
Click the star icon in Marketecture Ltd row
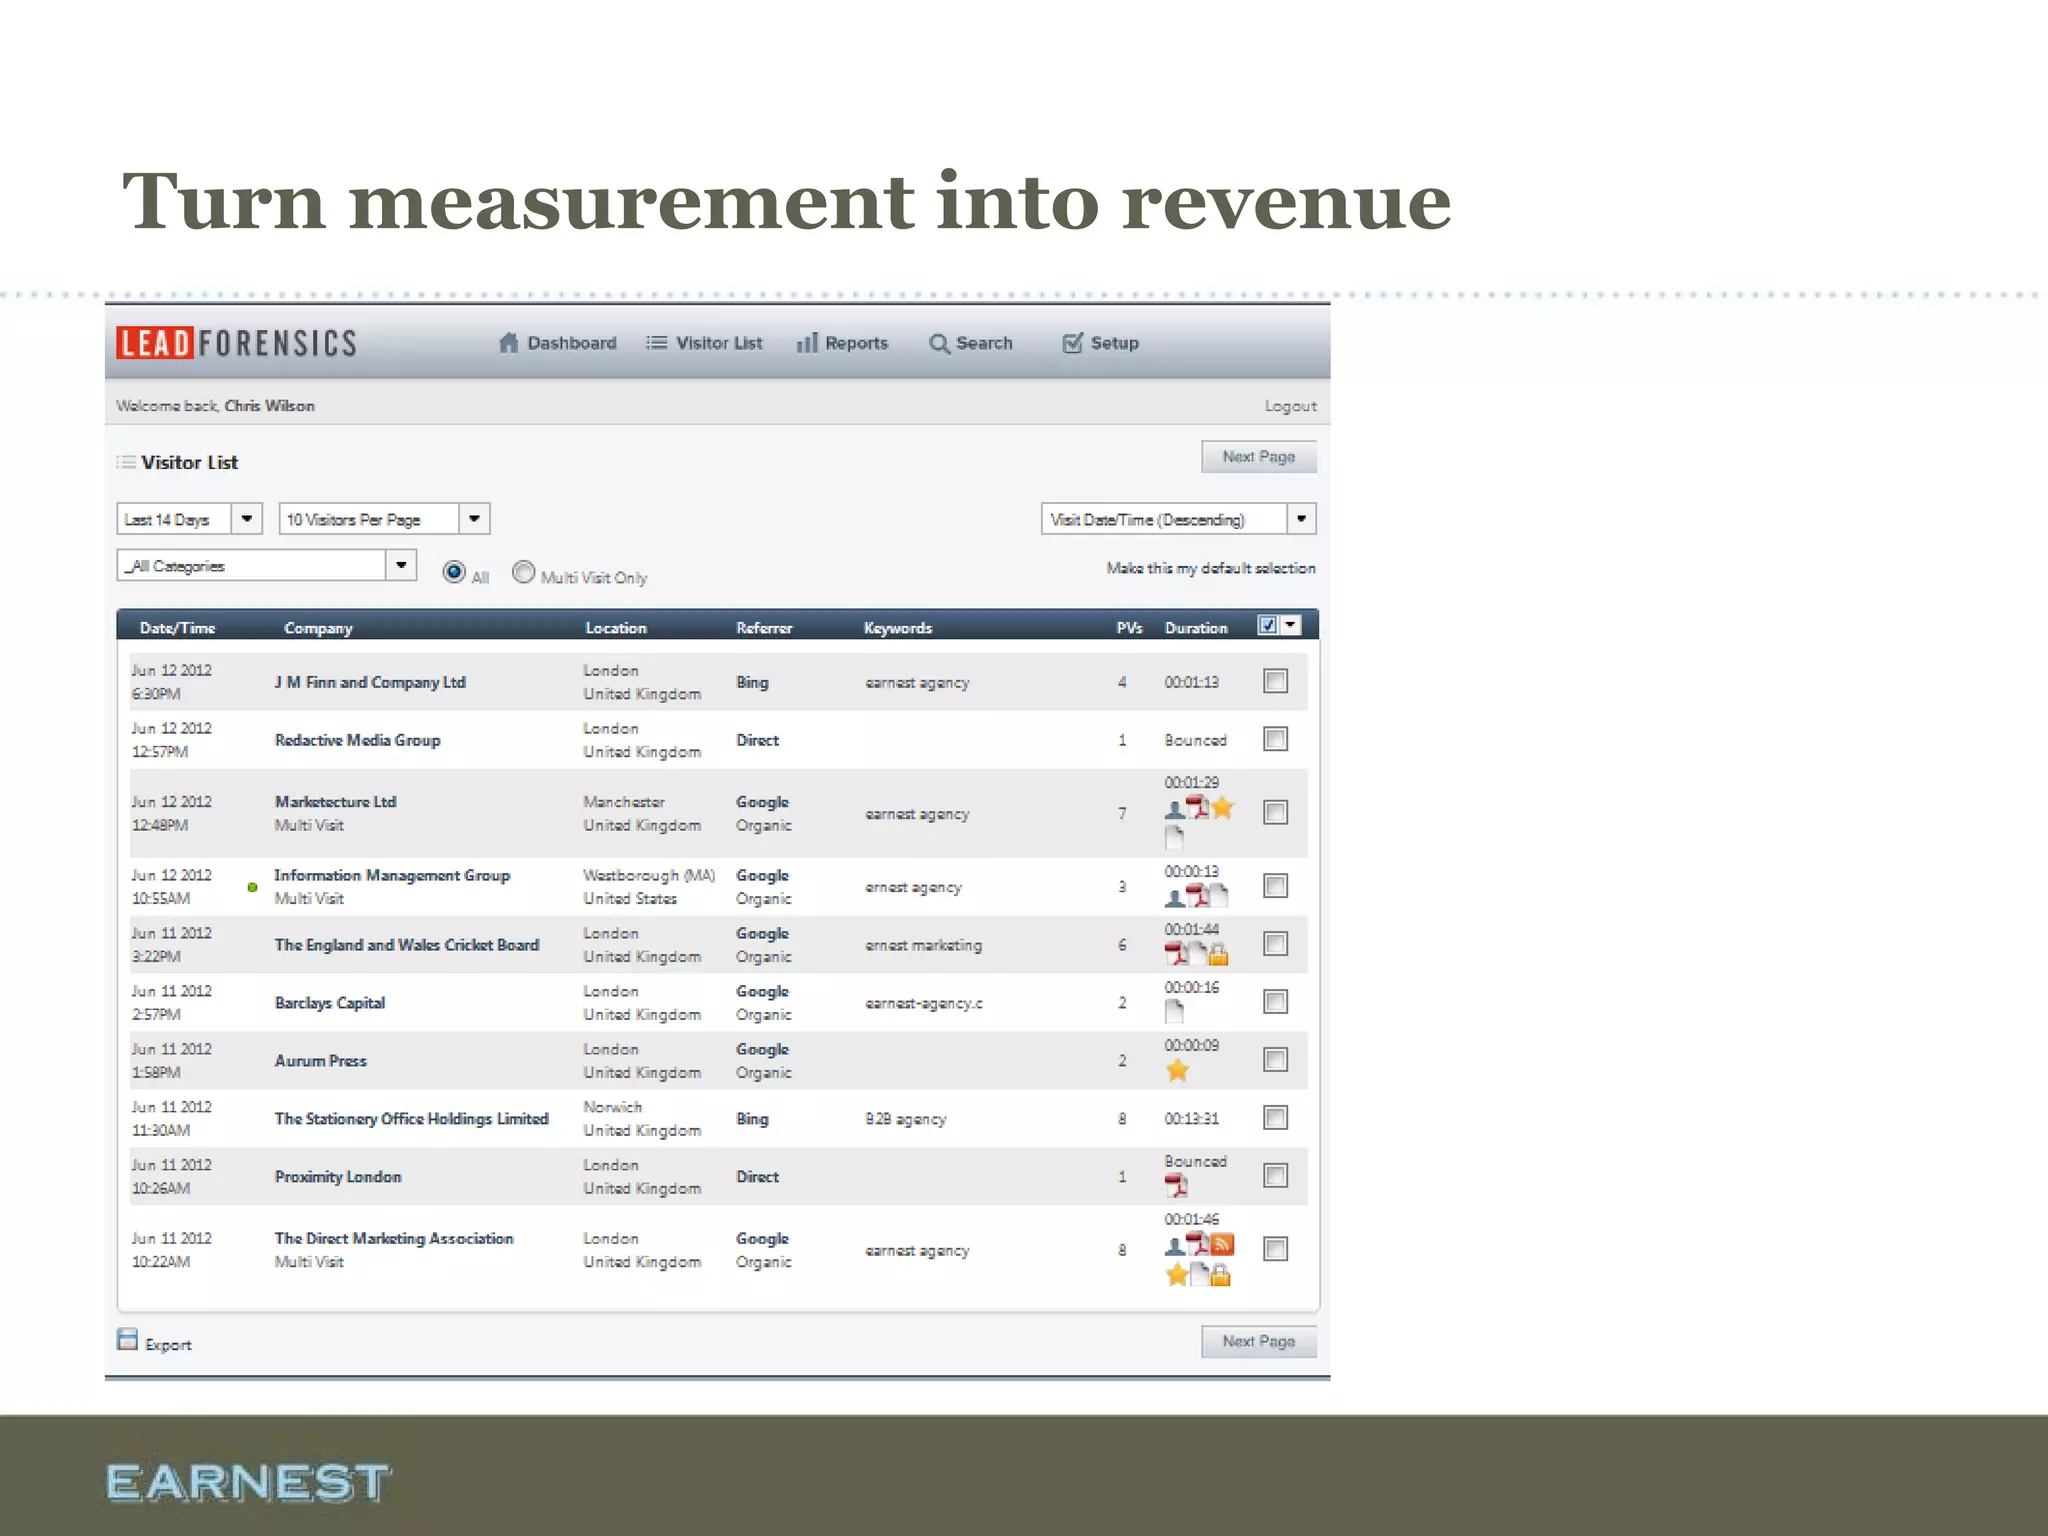pyautogui.click(x=1222, y=808)
